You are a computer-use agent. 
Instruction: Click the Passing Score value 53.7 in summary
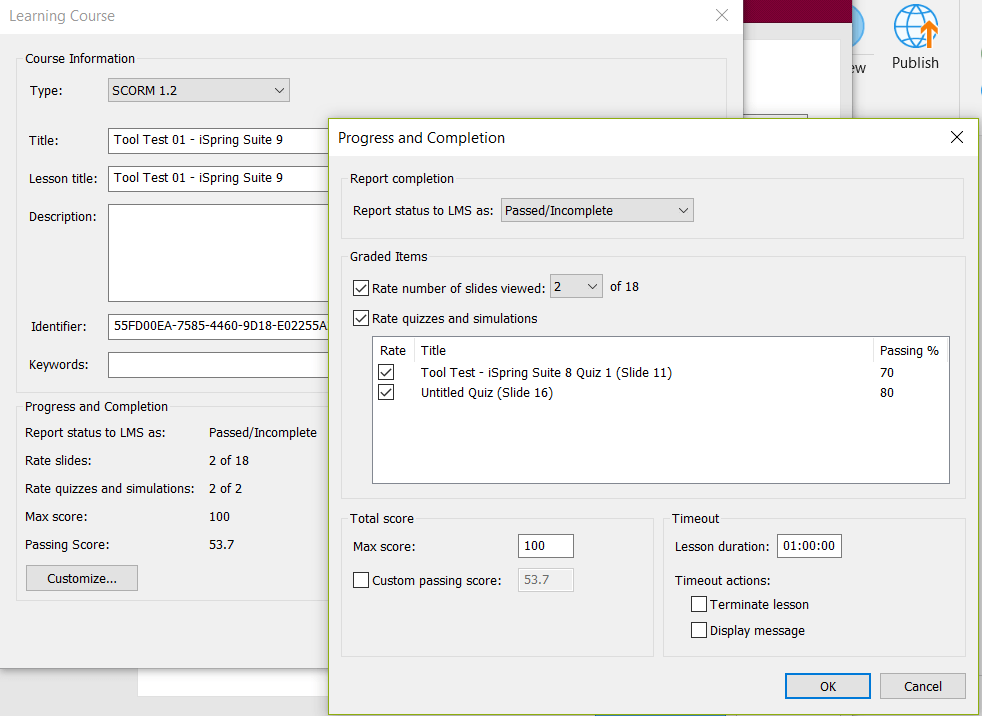(222, 544)
